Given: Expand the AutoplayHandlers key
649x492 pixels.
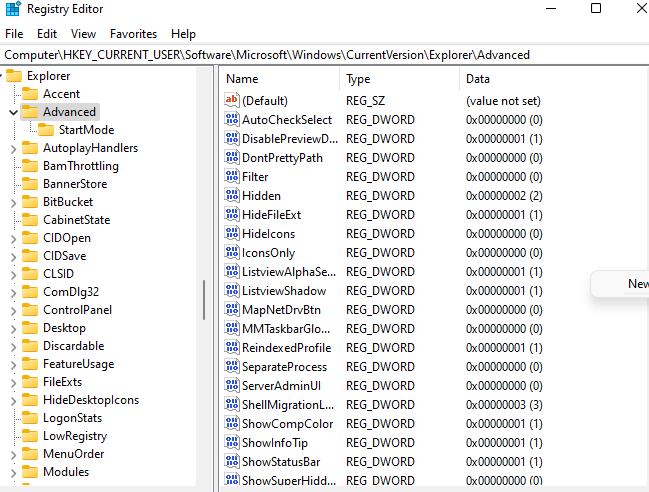Looking at the screenshot, I should 13,149.
